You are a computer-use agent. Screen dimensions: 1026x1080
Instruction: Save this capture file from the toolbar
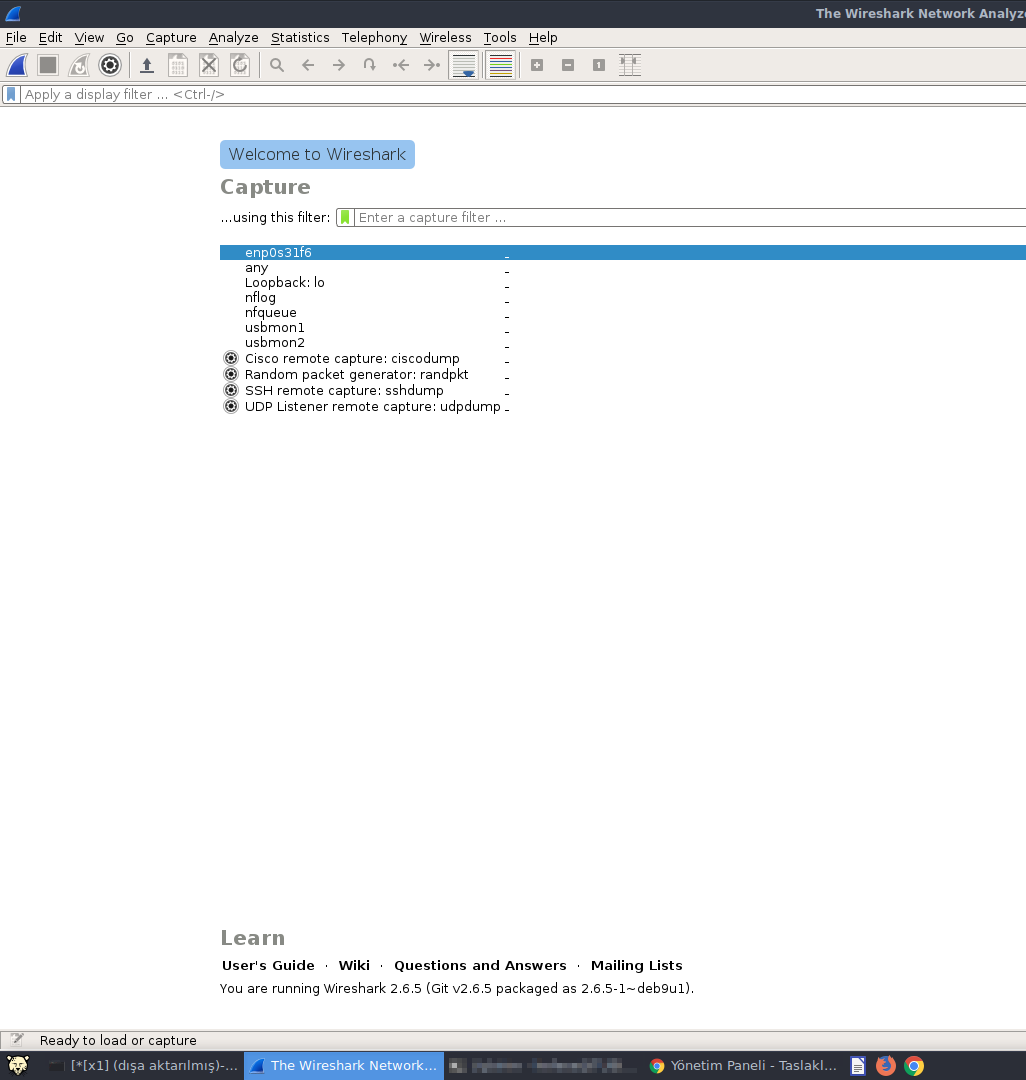(178, 65)
